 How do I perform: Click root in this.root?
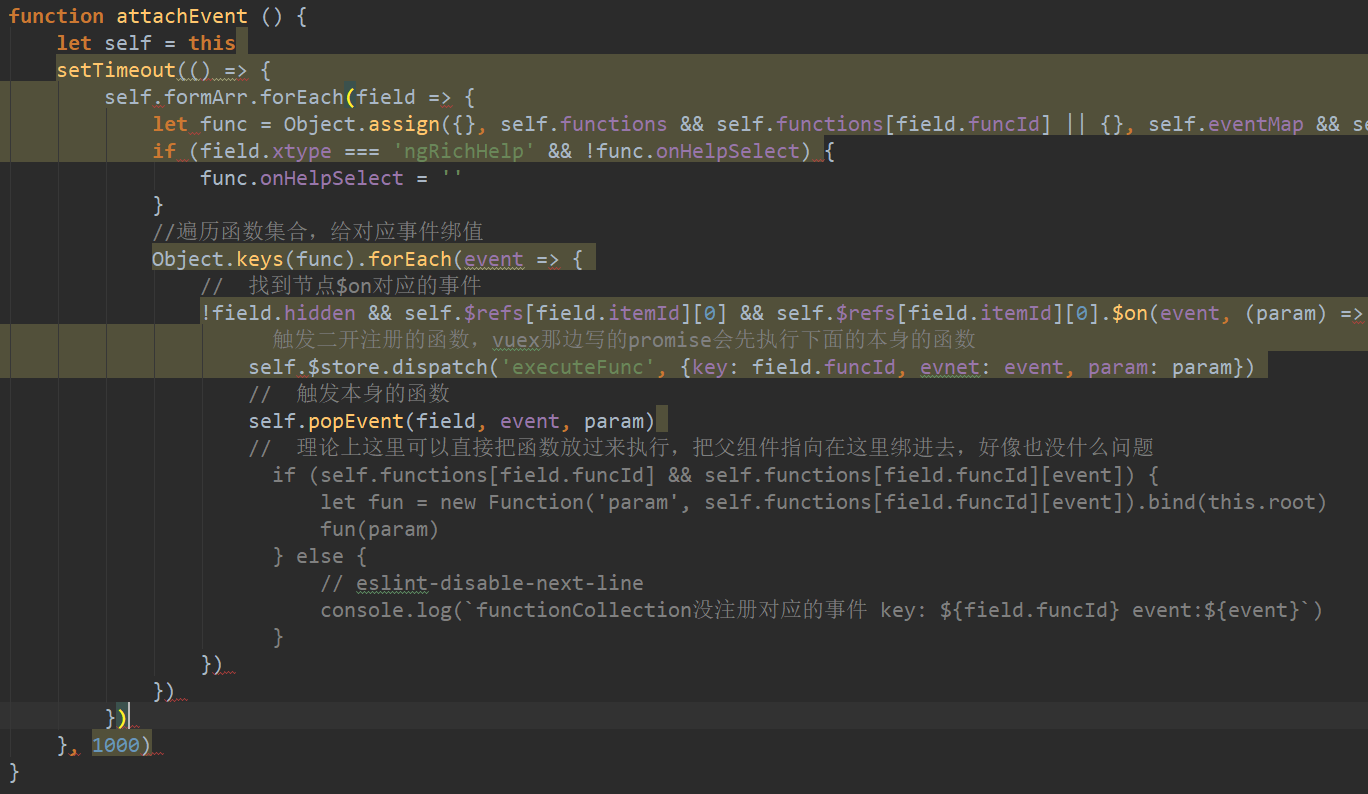click(x=1292, y=502)
